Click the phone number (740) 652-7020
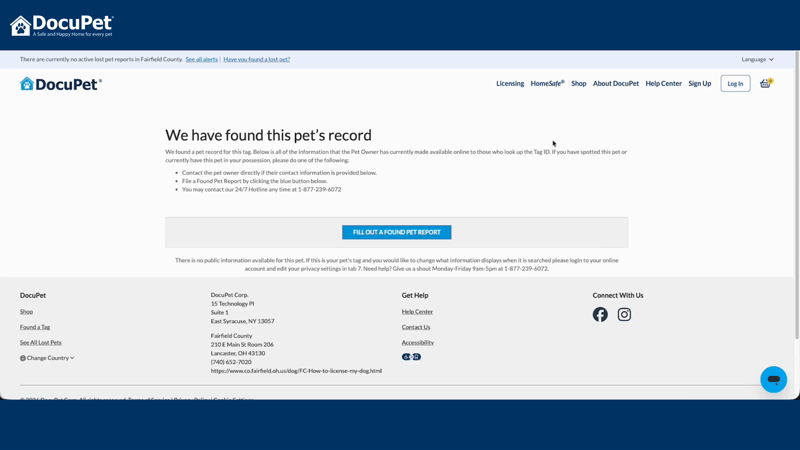800x450 pixels. pyautogui.click(x=231, y=362)
